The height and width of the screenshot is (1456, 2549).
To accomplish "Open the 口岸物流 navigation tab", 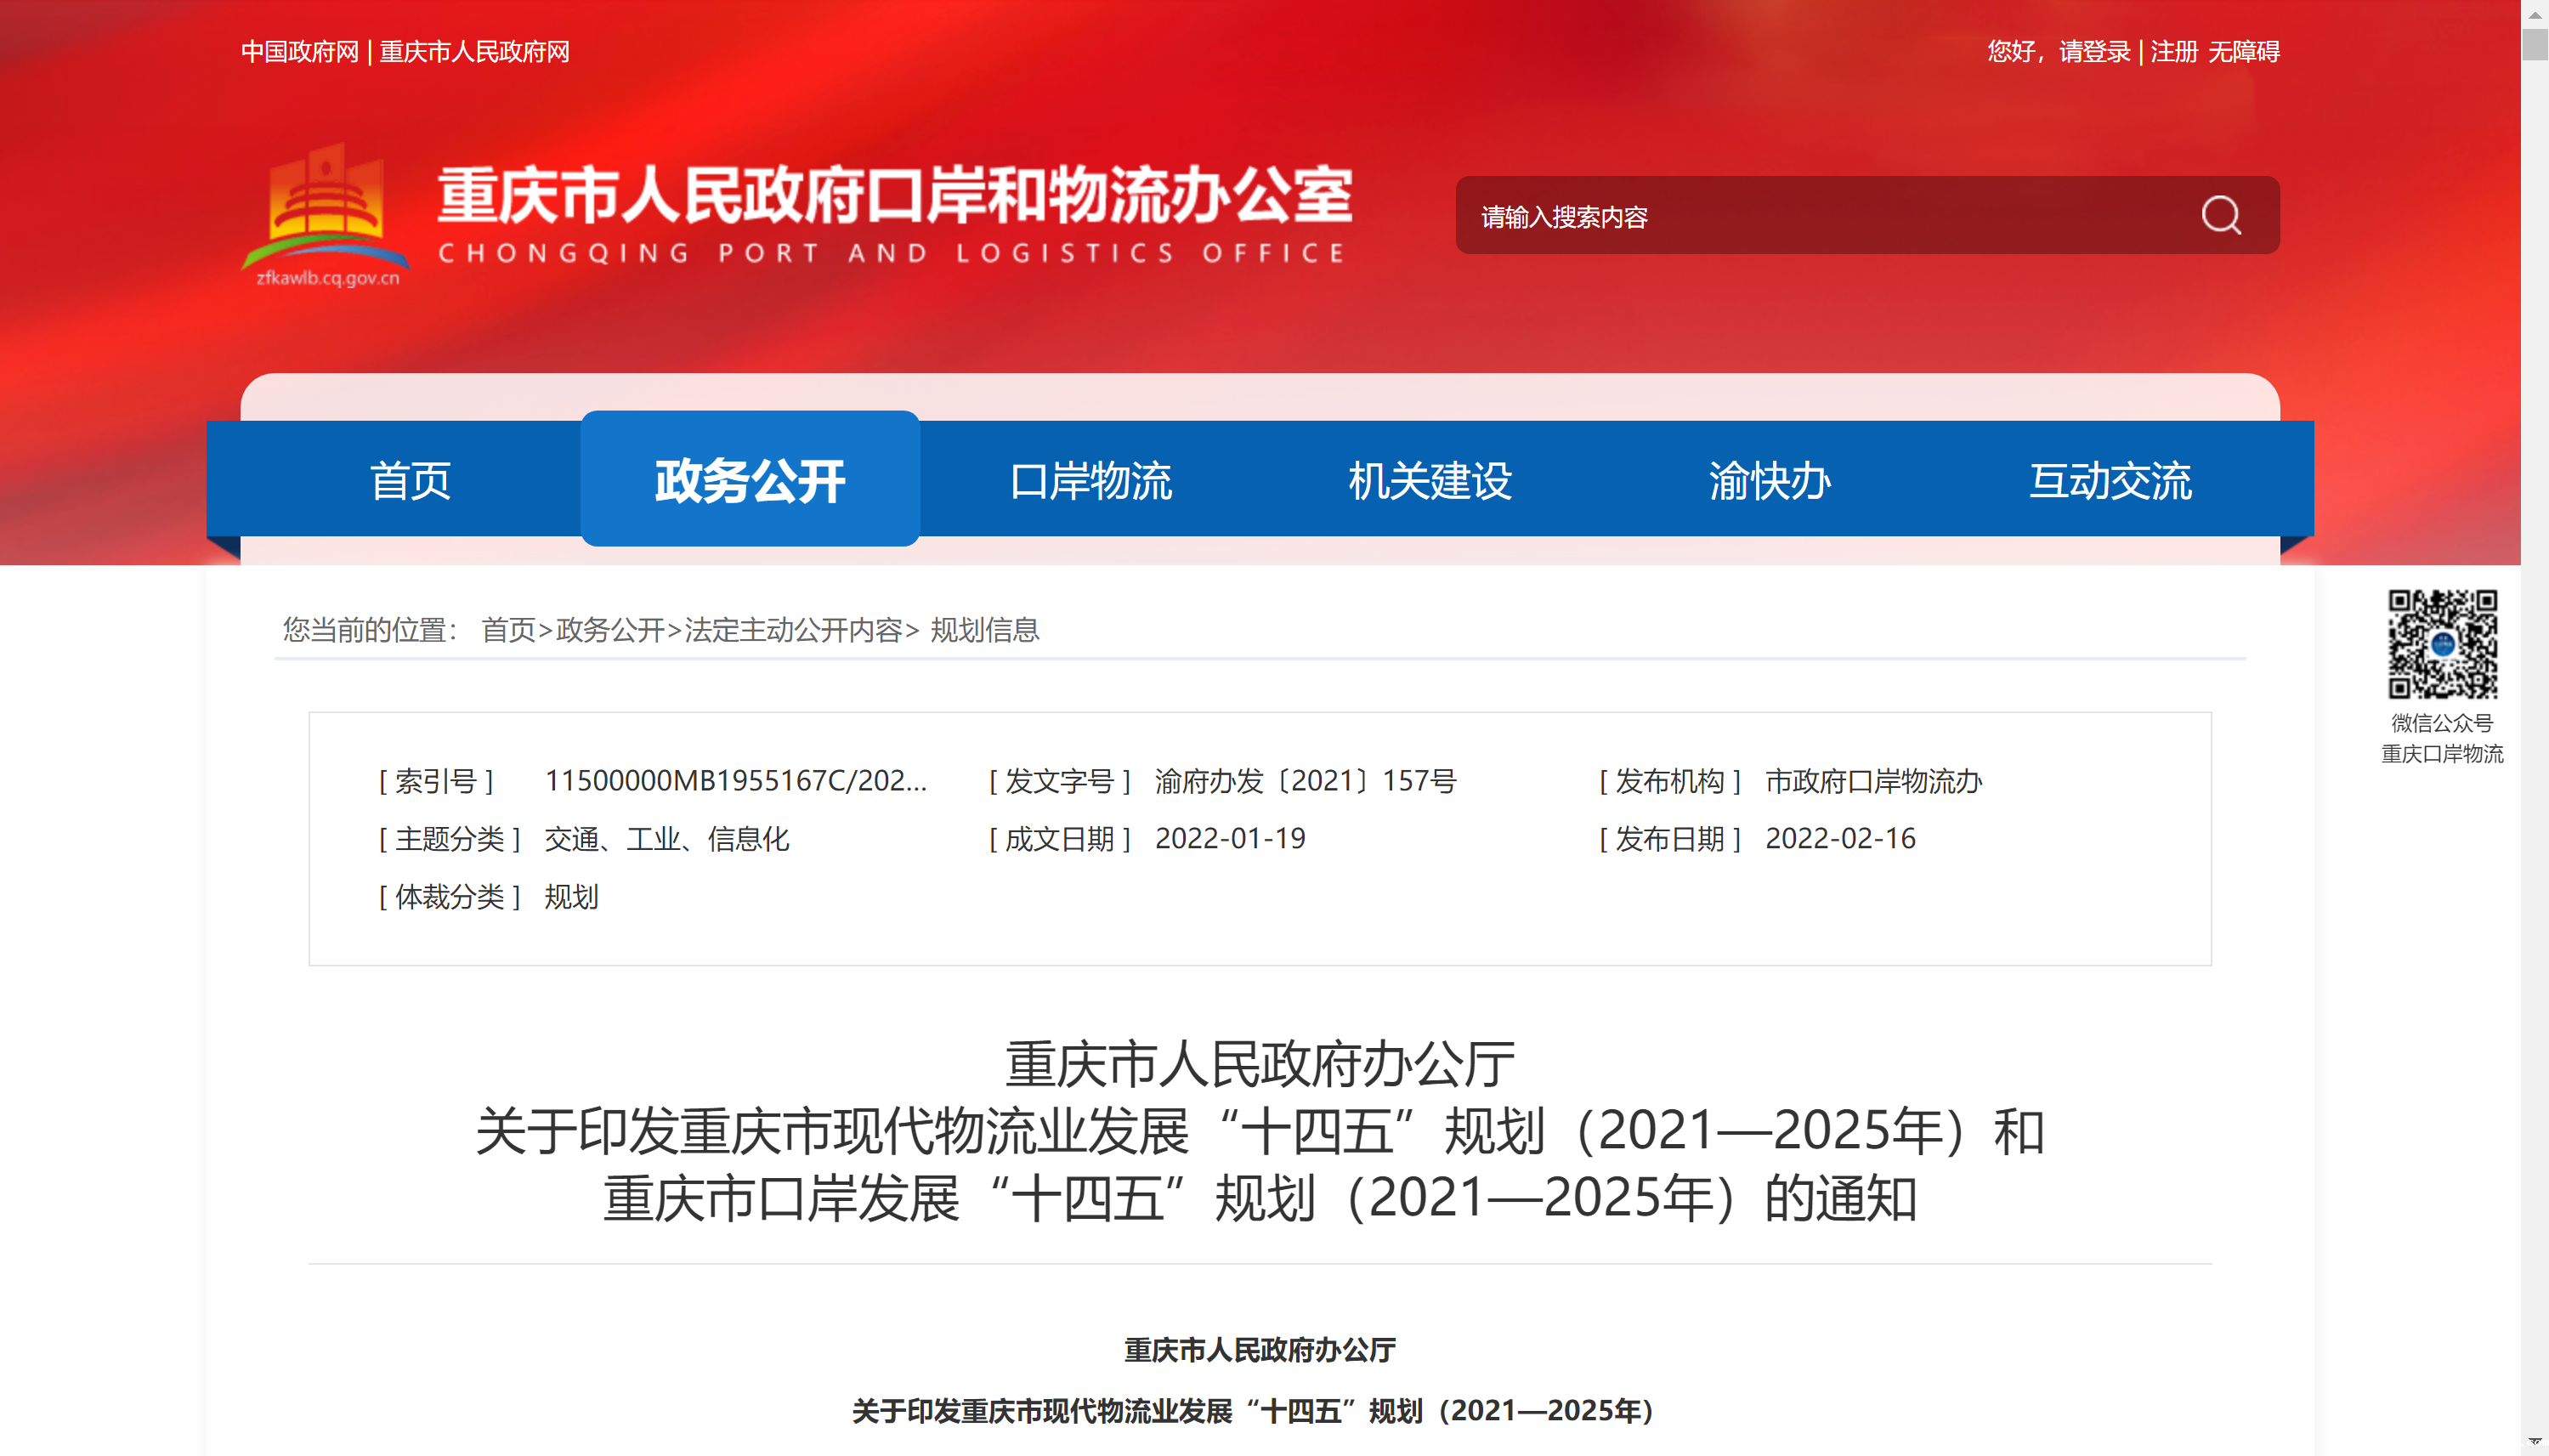I will [x=1090, y=481].
